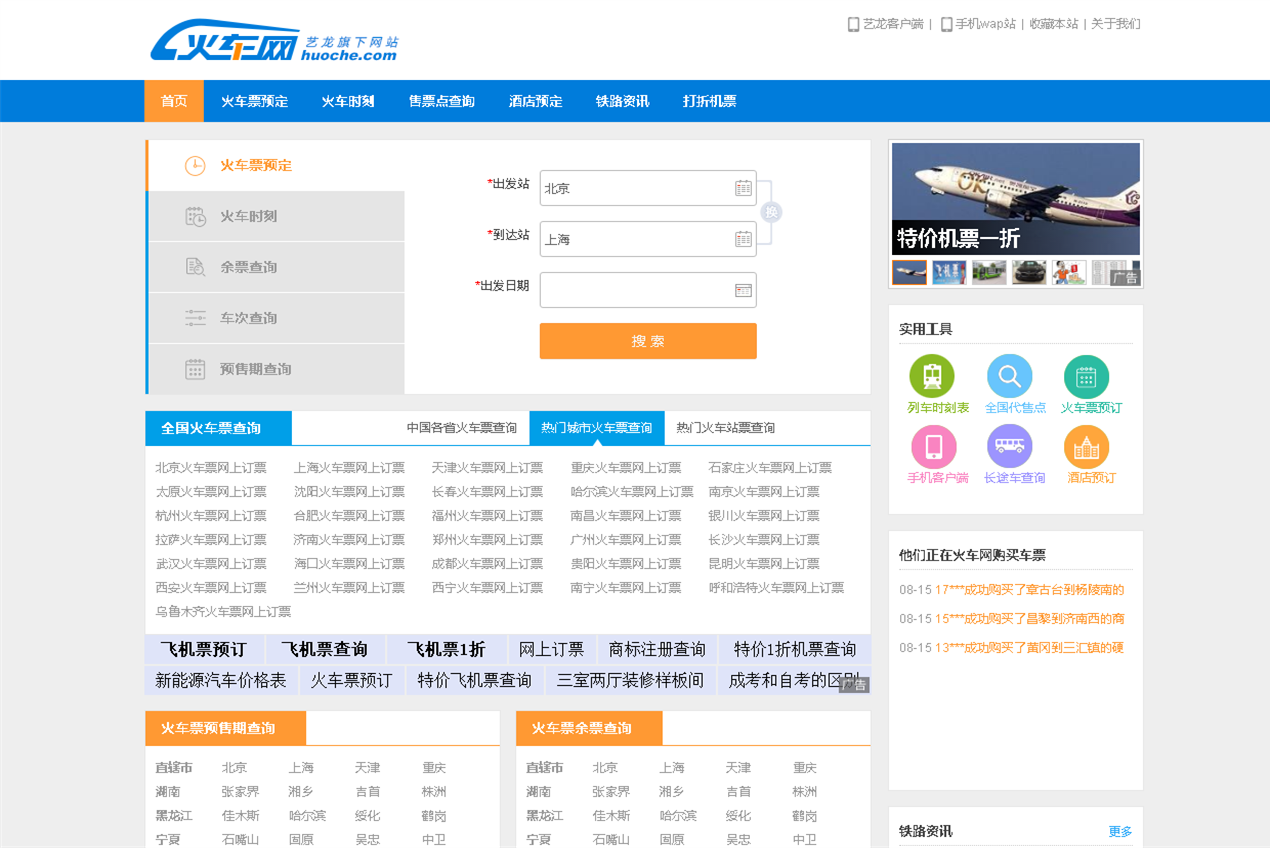Select the fifth banner thumbnail

coord(1069,273)
